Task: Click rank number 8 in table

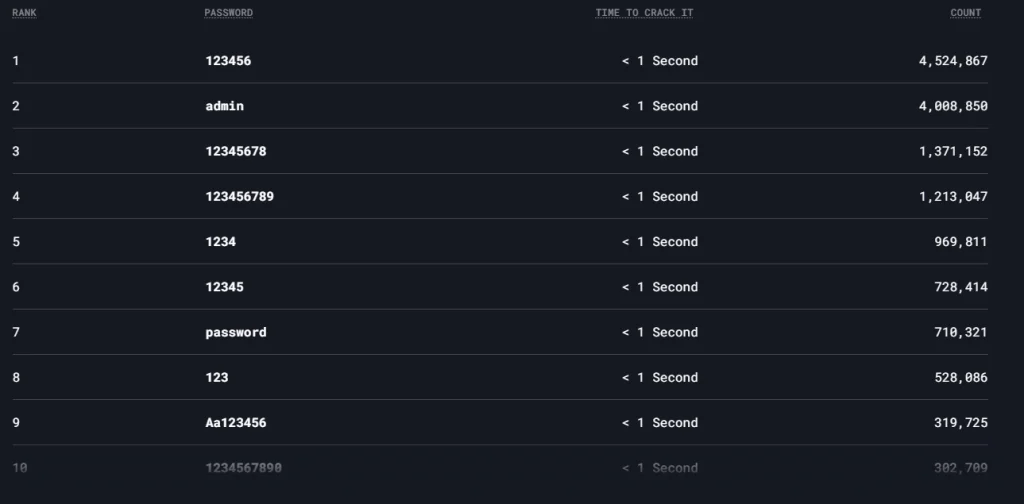Action: coord(16,377)
